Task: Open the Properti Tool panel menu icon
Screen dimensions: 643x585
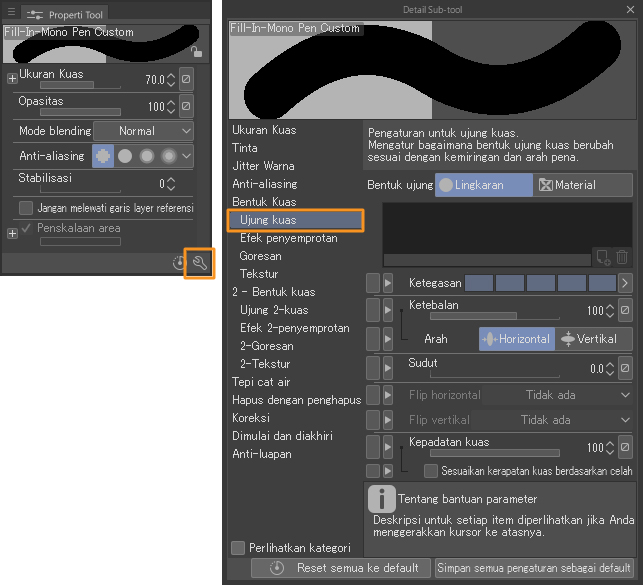Action: tap(11, 13)
